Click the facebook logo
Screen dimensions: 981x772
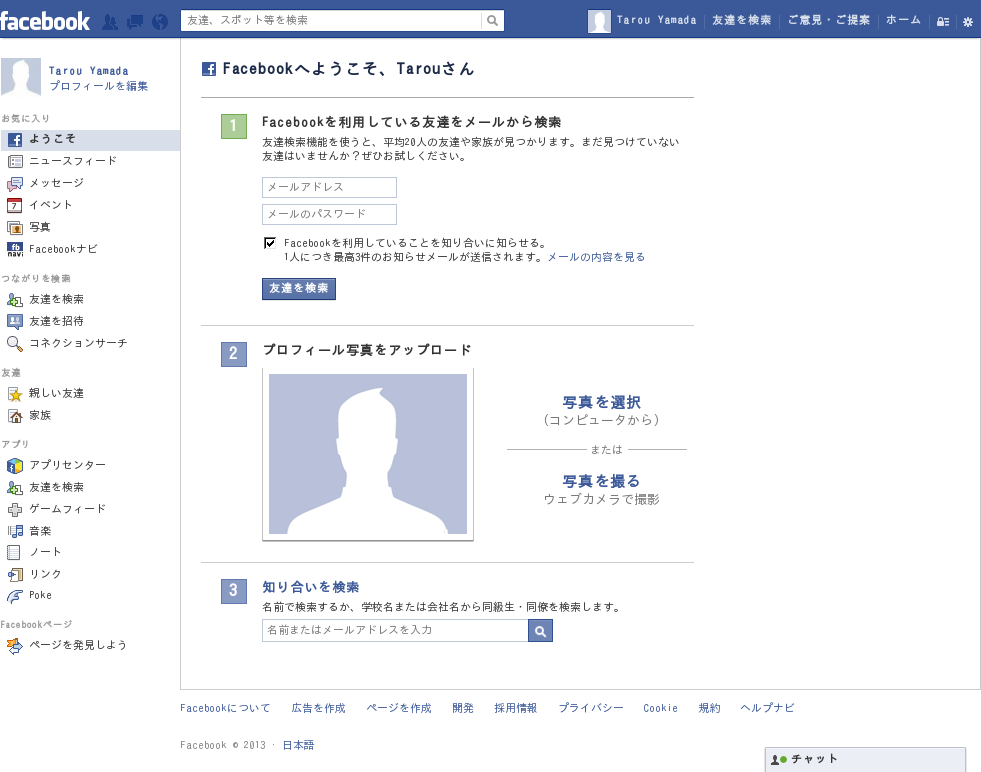pyautogui.click(x=45, y=21)
